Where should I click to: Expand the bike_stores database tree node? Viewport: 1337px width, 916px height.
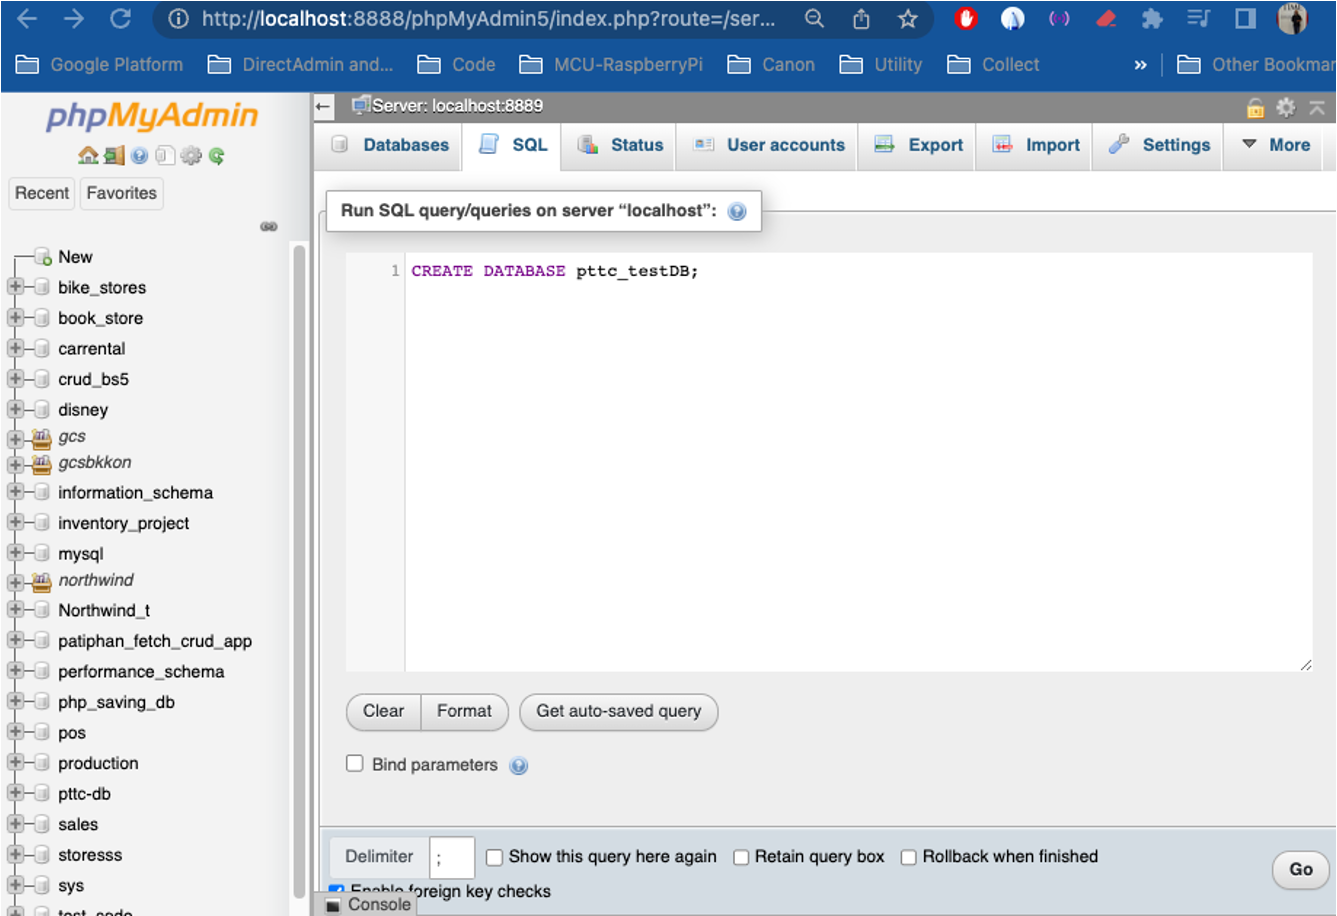16,288
